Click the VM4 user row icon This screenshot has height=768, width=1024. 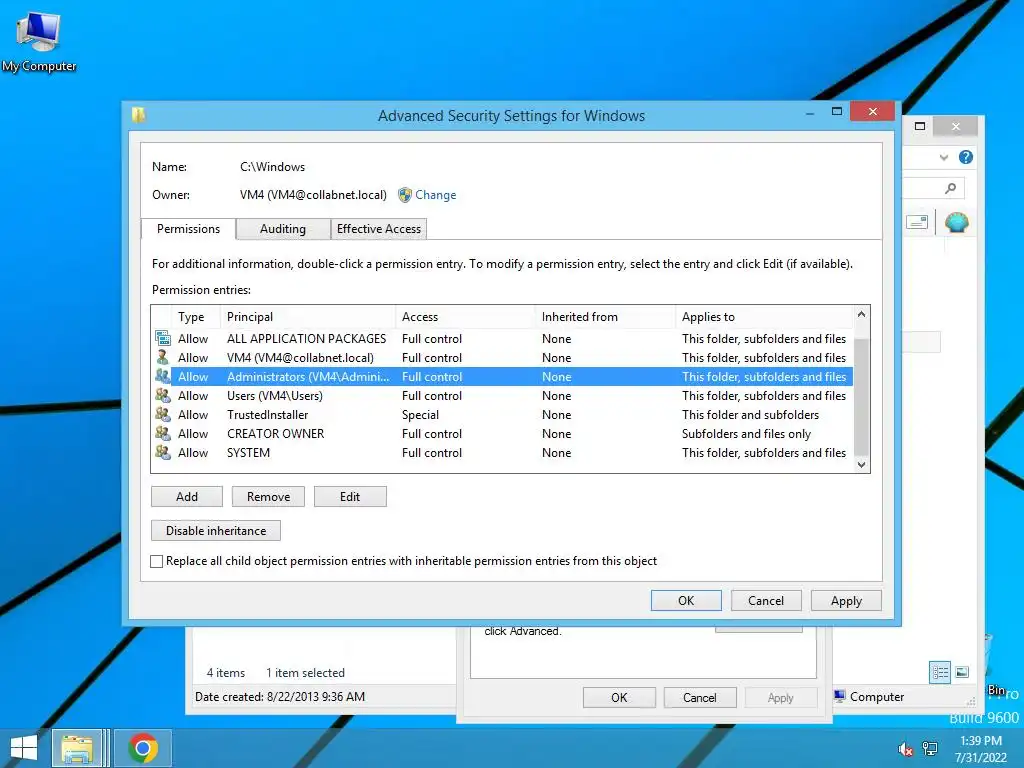tap(163, 357)
